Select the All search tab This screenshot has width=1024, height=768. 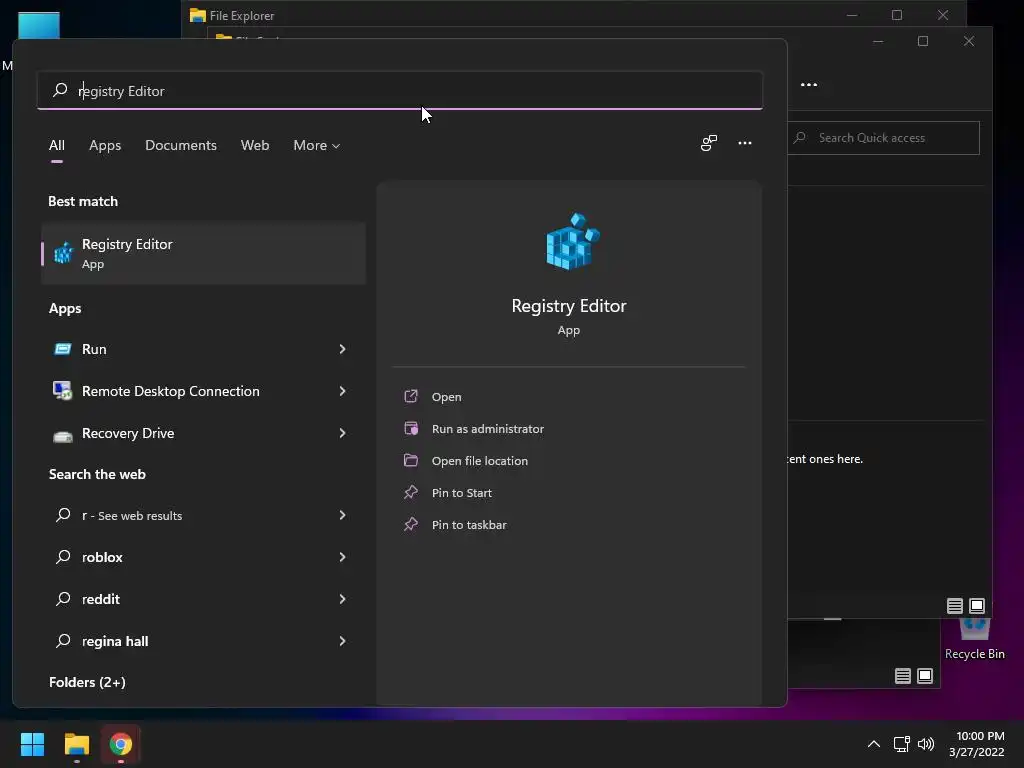coord(57,146)
